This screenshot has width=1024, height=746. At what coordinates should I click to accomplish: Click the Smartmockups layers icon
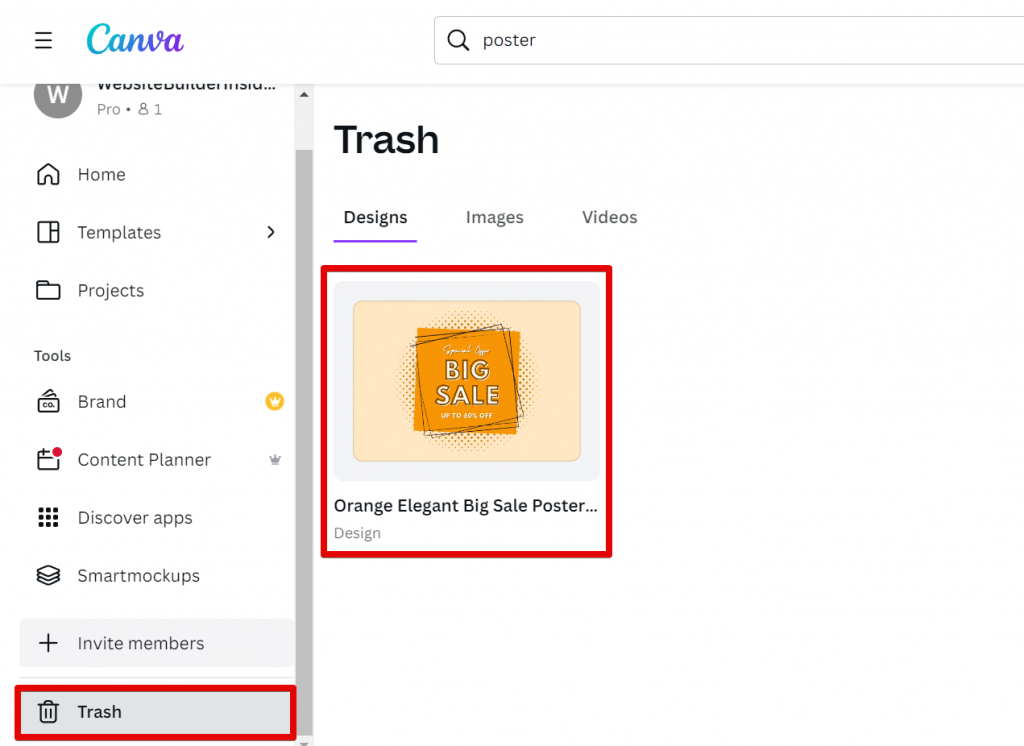[48, 576]
